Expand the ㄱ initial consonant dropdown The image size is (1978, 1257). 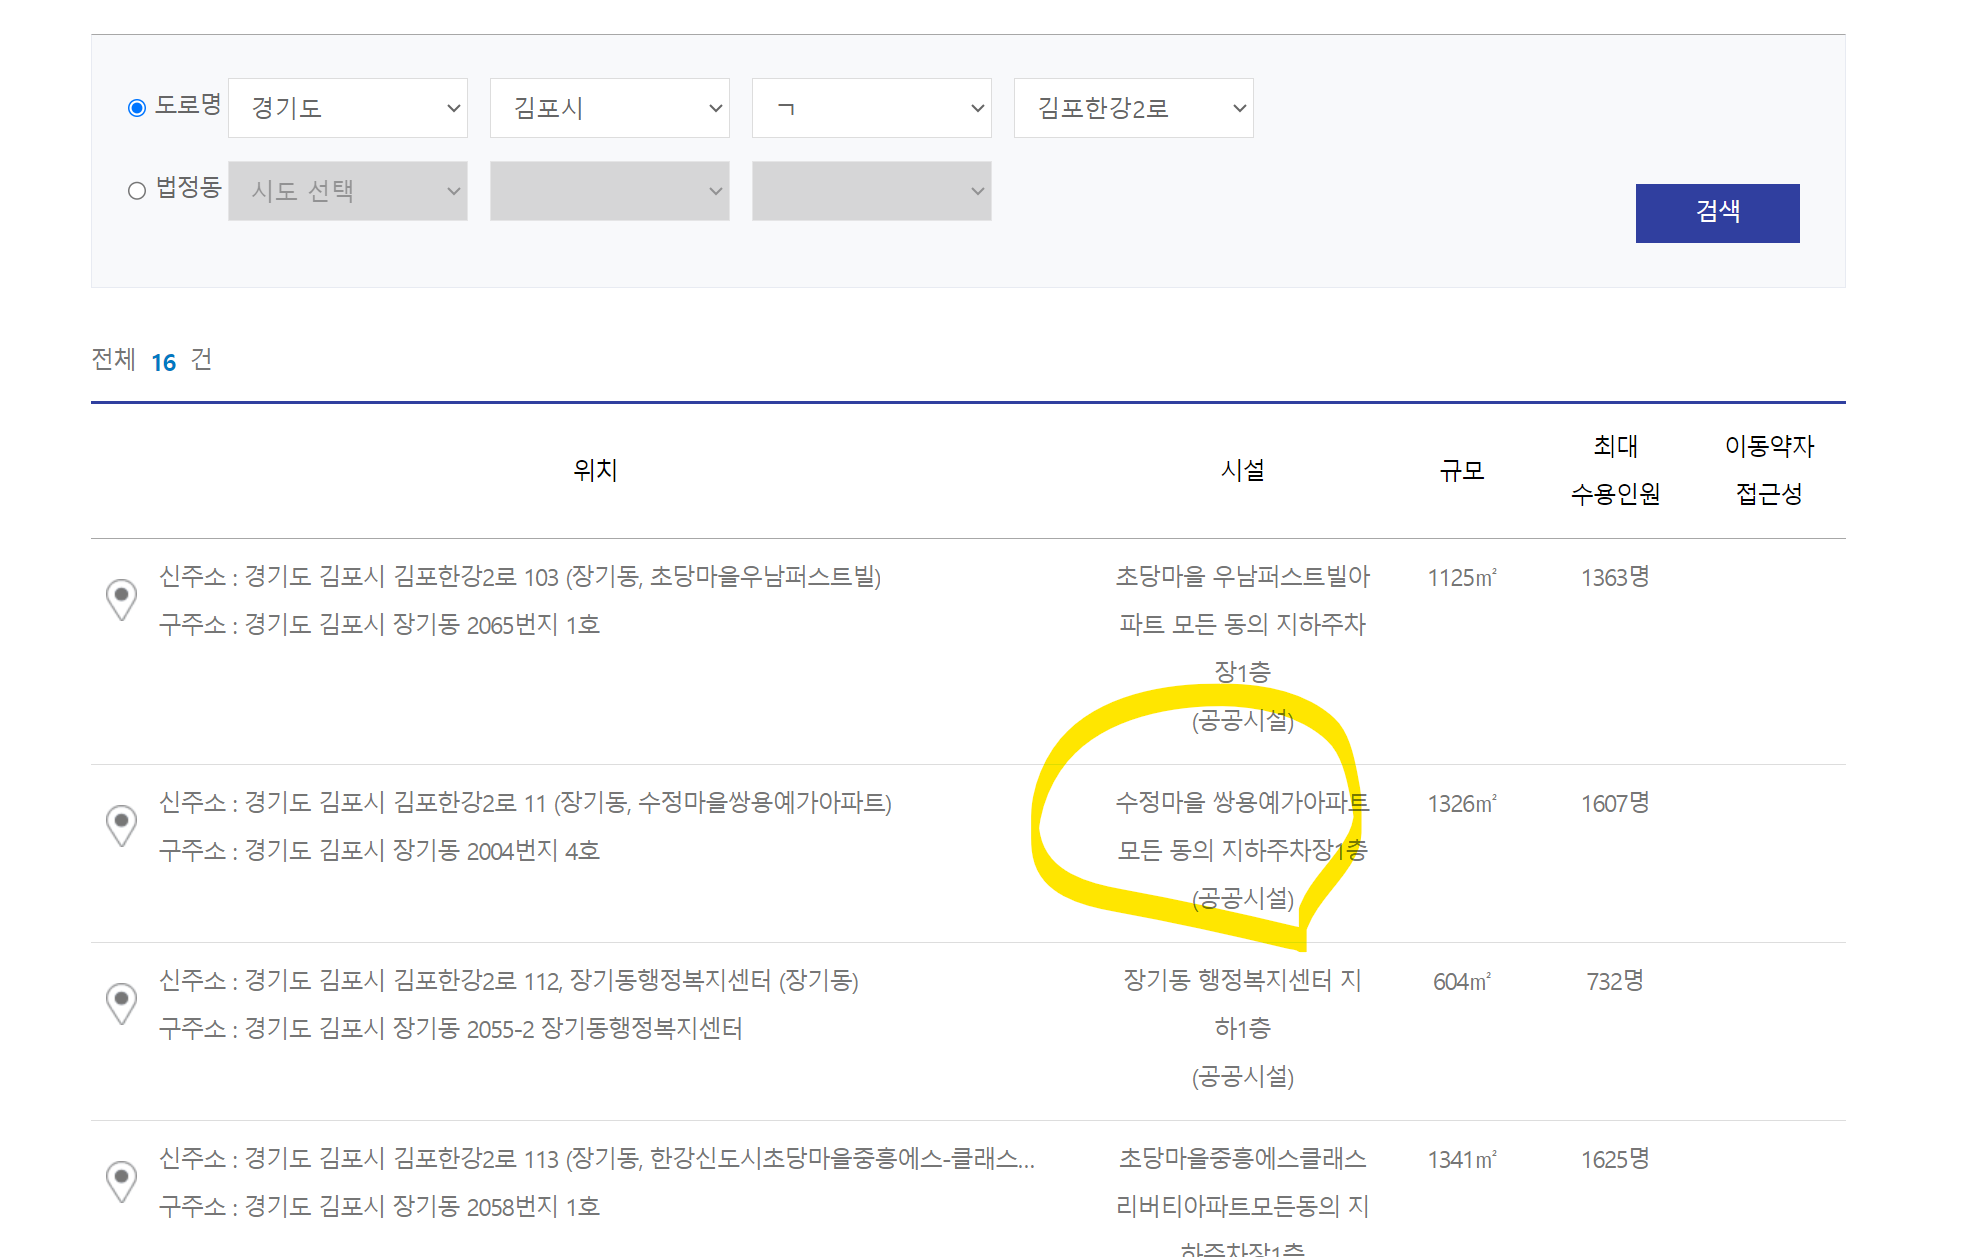tap(871, 108)
